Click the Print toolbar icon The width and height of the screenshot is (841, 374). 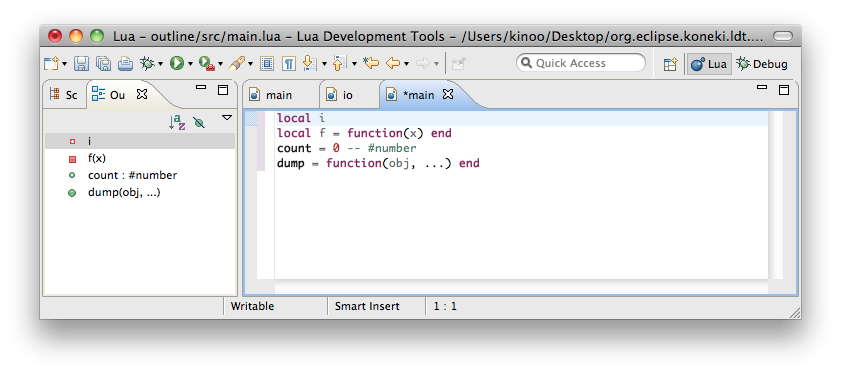click(x=125, y=63)
